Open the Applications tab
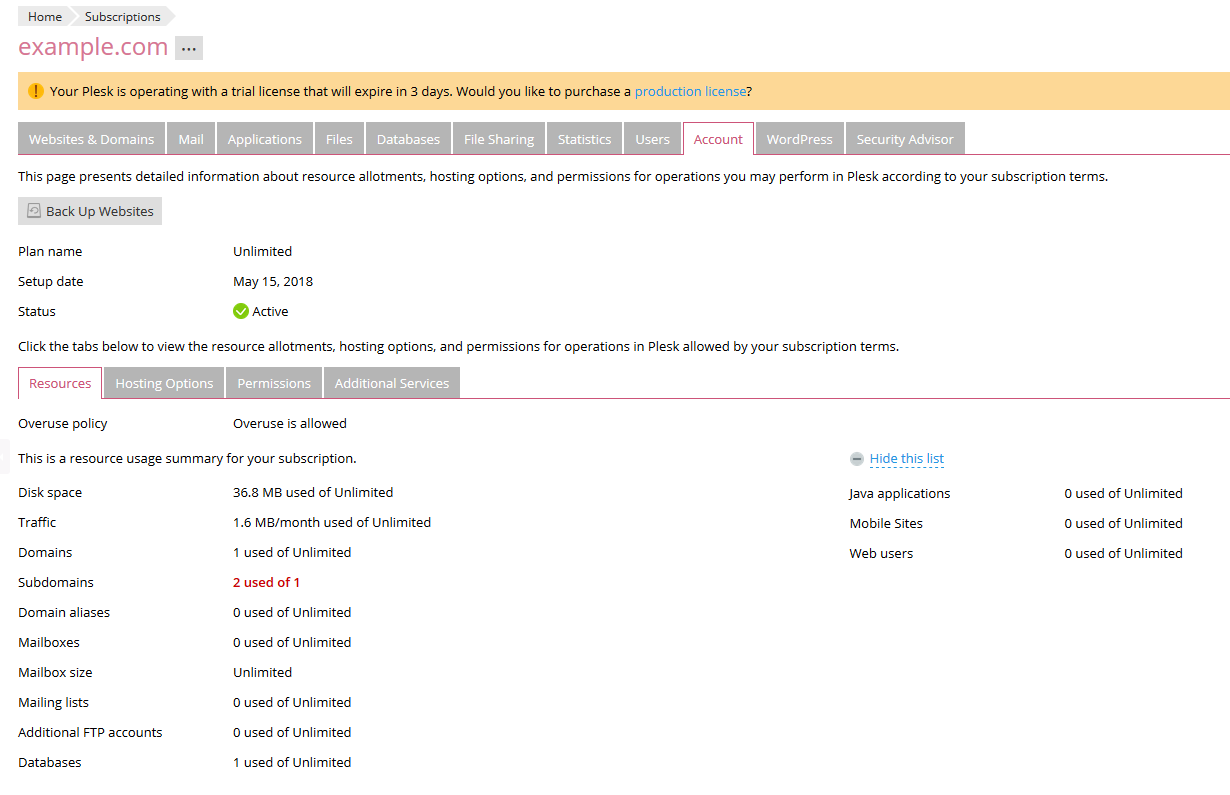This screenshot has height=795, width=1230. point(264,139)
